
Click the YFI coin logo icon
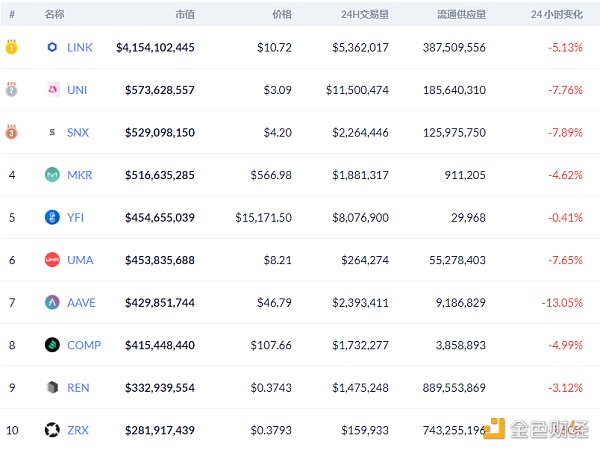[x=53, y=217]
